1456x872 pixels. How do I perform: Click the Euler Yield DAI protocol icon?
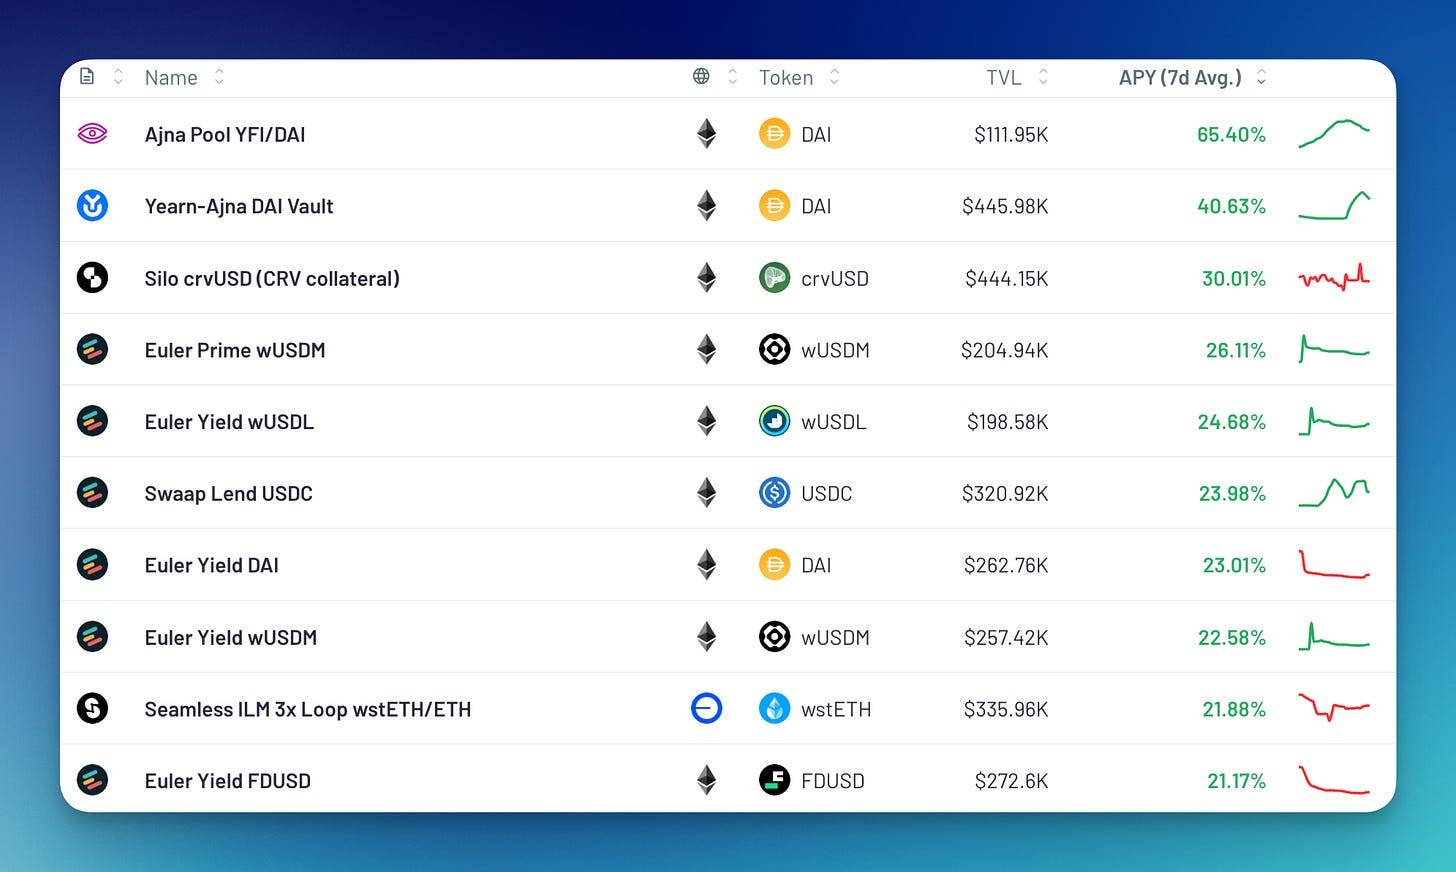point(92,565)
